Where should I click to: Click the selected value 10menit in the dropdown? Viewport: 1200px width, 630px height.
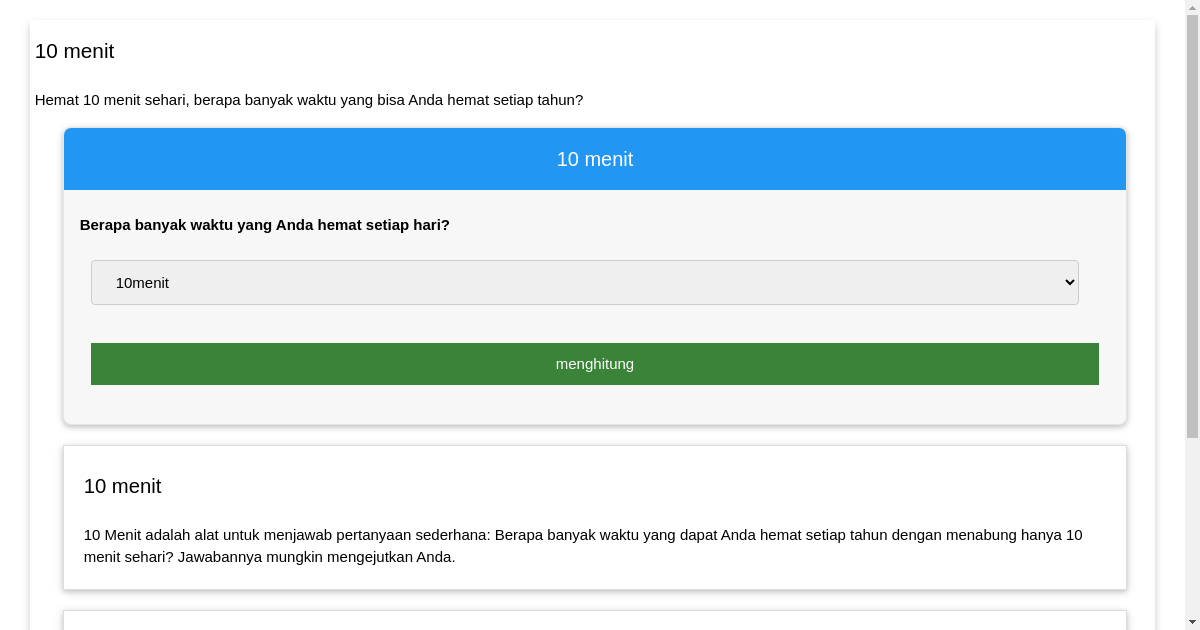[142, 282]
